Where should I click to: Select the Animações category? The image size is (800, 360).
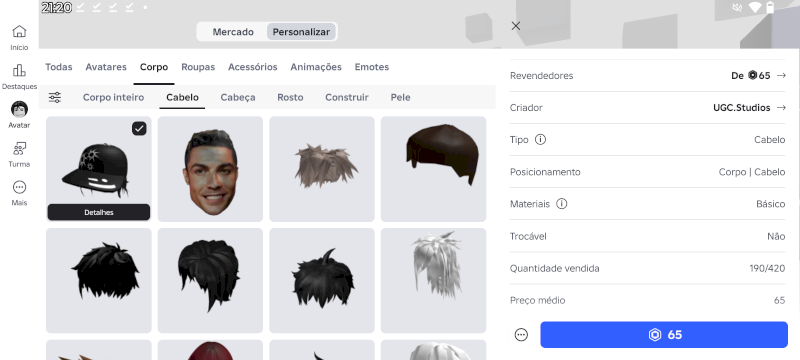pos(316,67)
